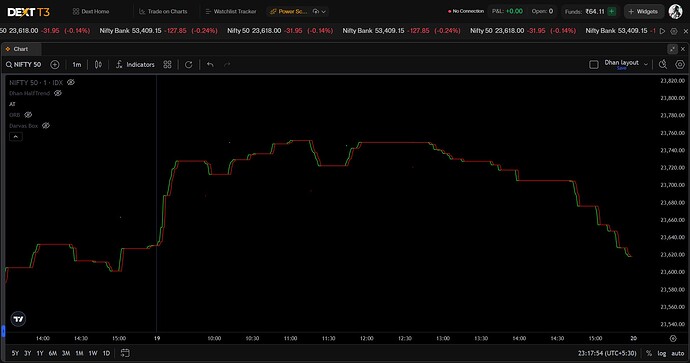Expand the Power Sc... tab dropdown chevron
Screen dimensions: 690x363
(323, 11)
